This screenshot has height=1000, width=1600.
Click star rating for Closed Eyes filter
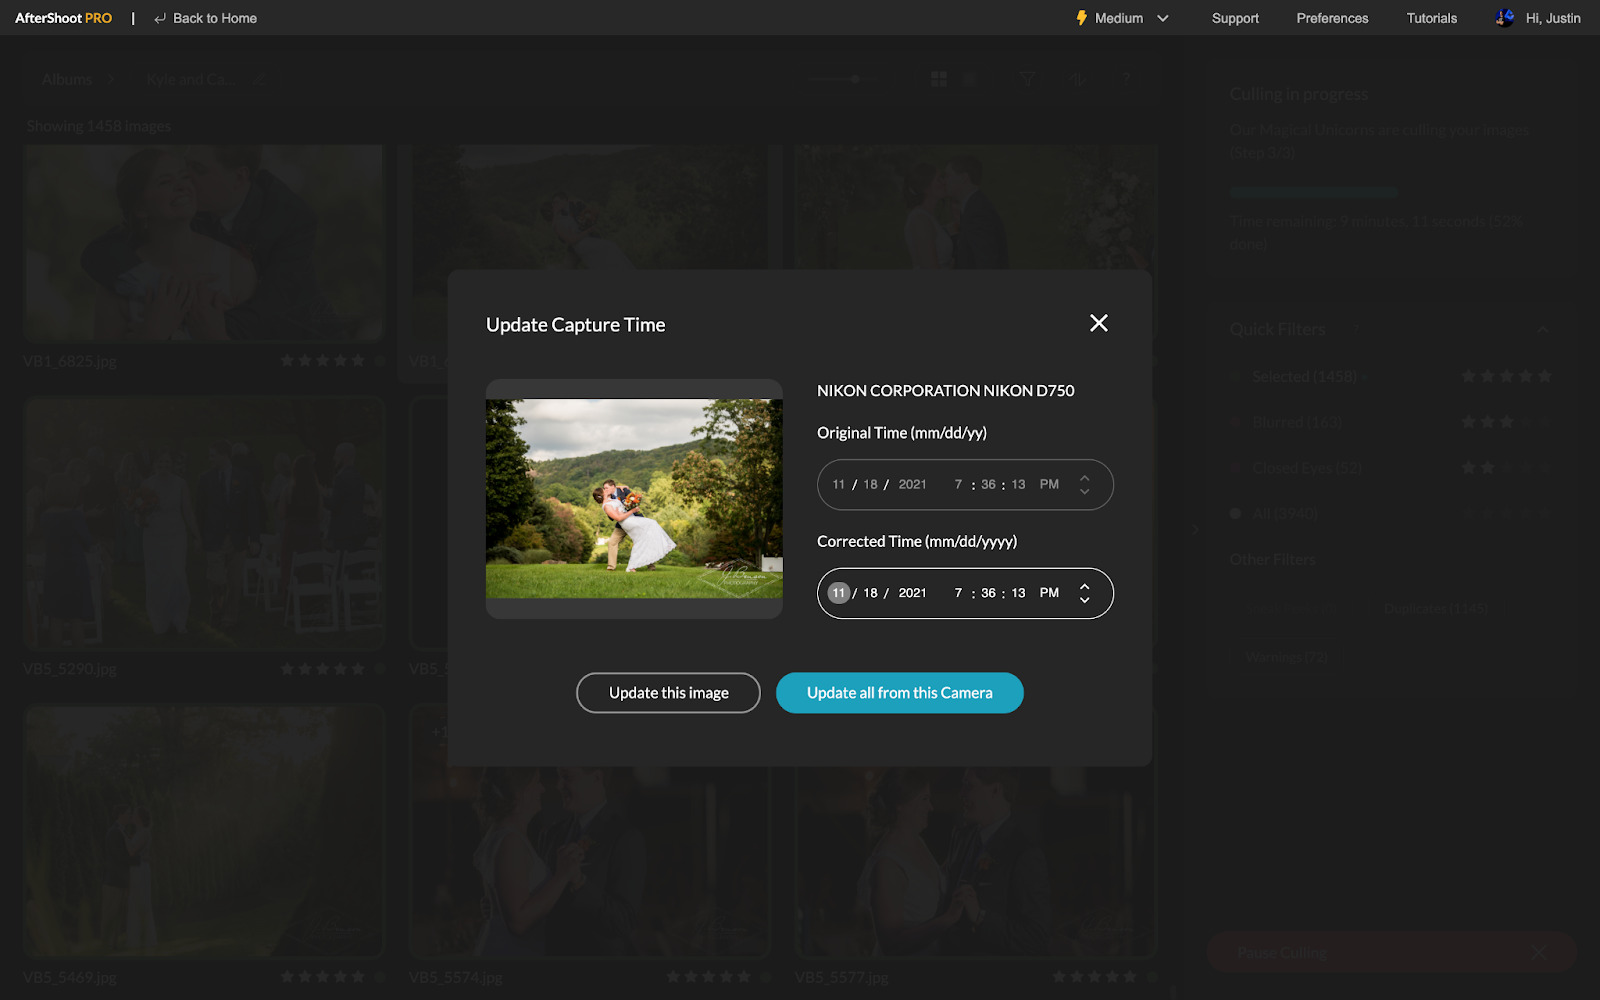point(1506,468)
